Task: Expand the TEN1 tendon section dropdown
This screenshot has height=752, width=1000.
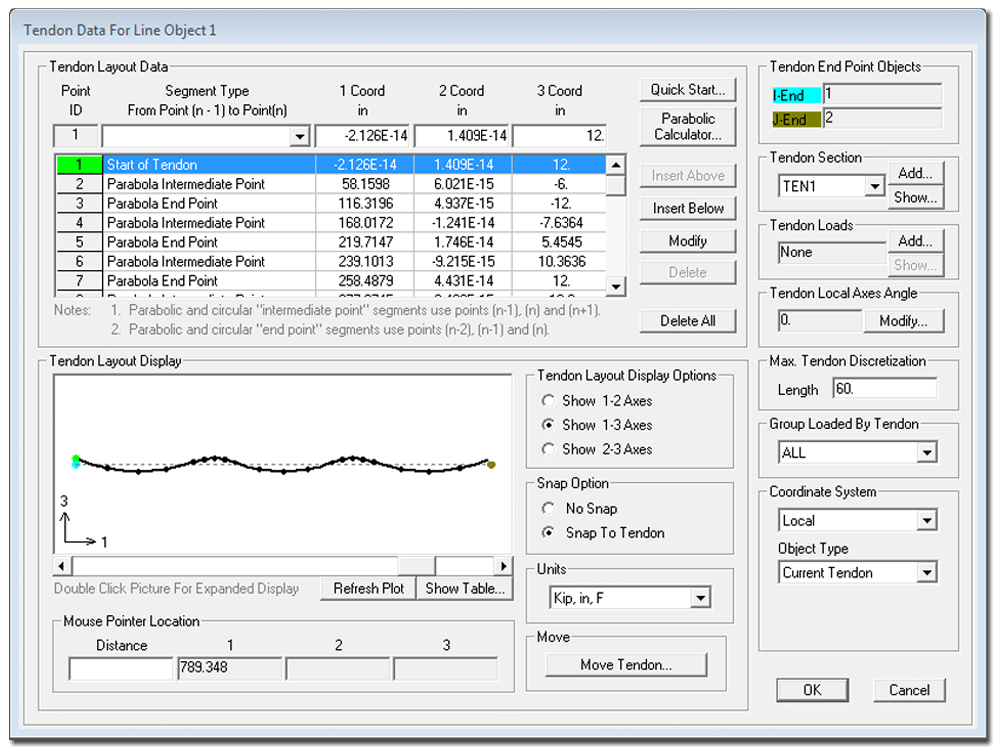Action: [874, 186]
